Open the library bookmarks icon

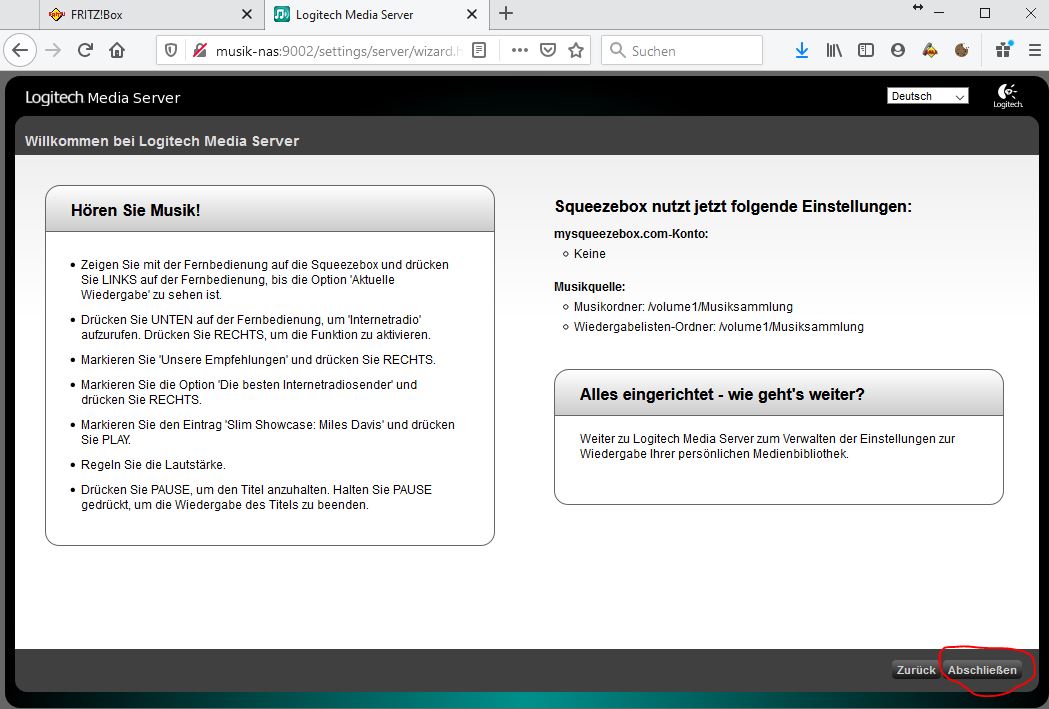[x=834, y=50]
